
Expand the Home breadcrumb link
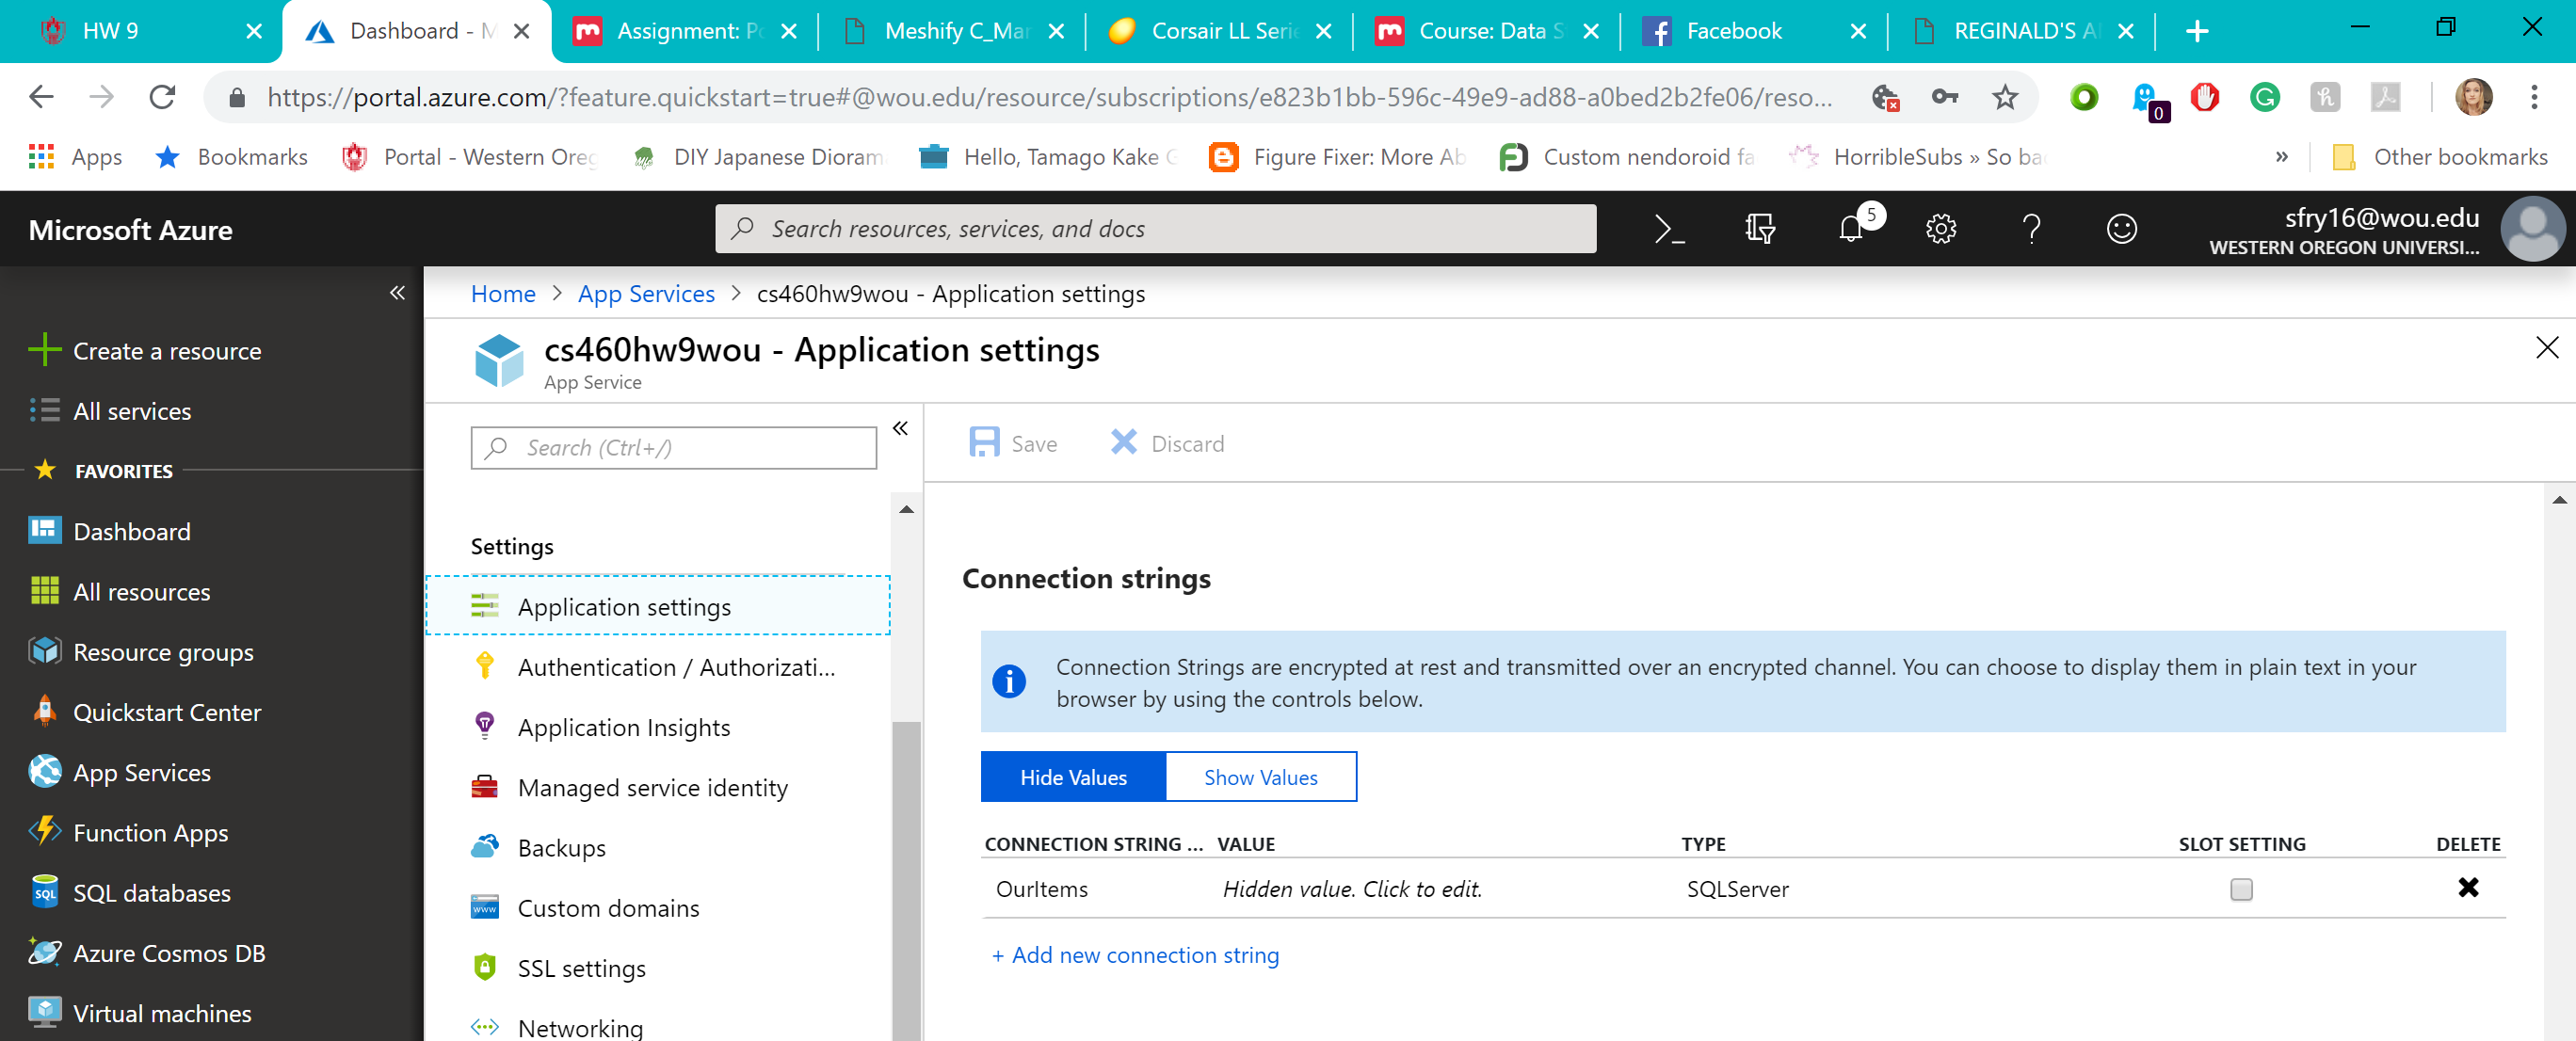503,294
